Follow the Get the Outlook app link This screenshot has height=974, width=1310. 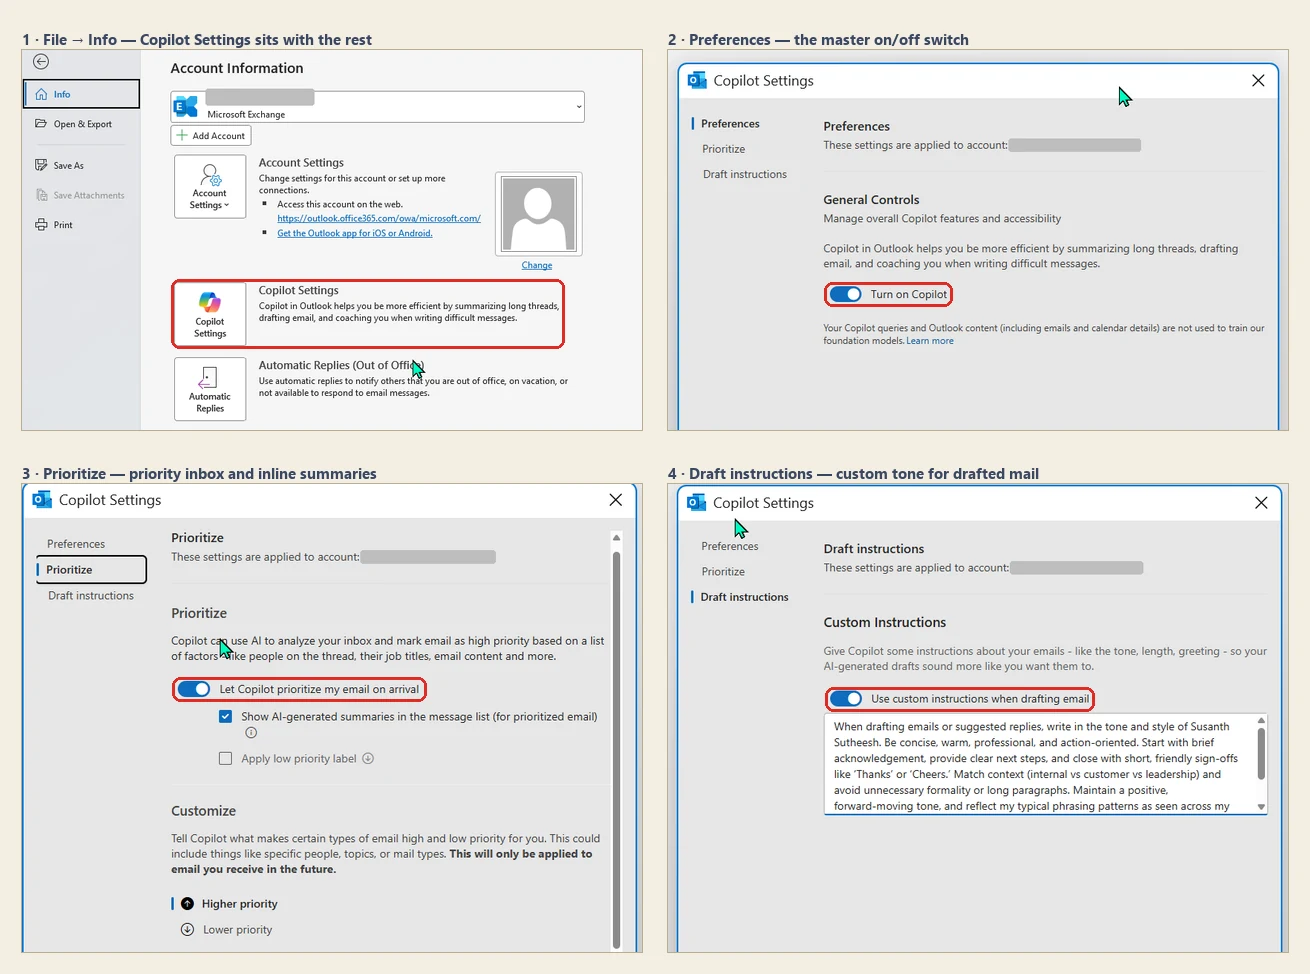pyautogui.click(x=355, y=233)
